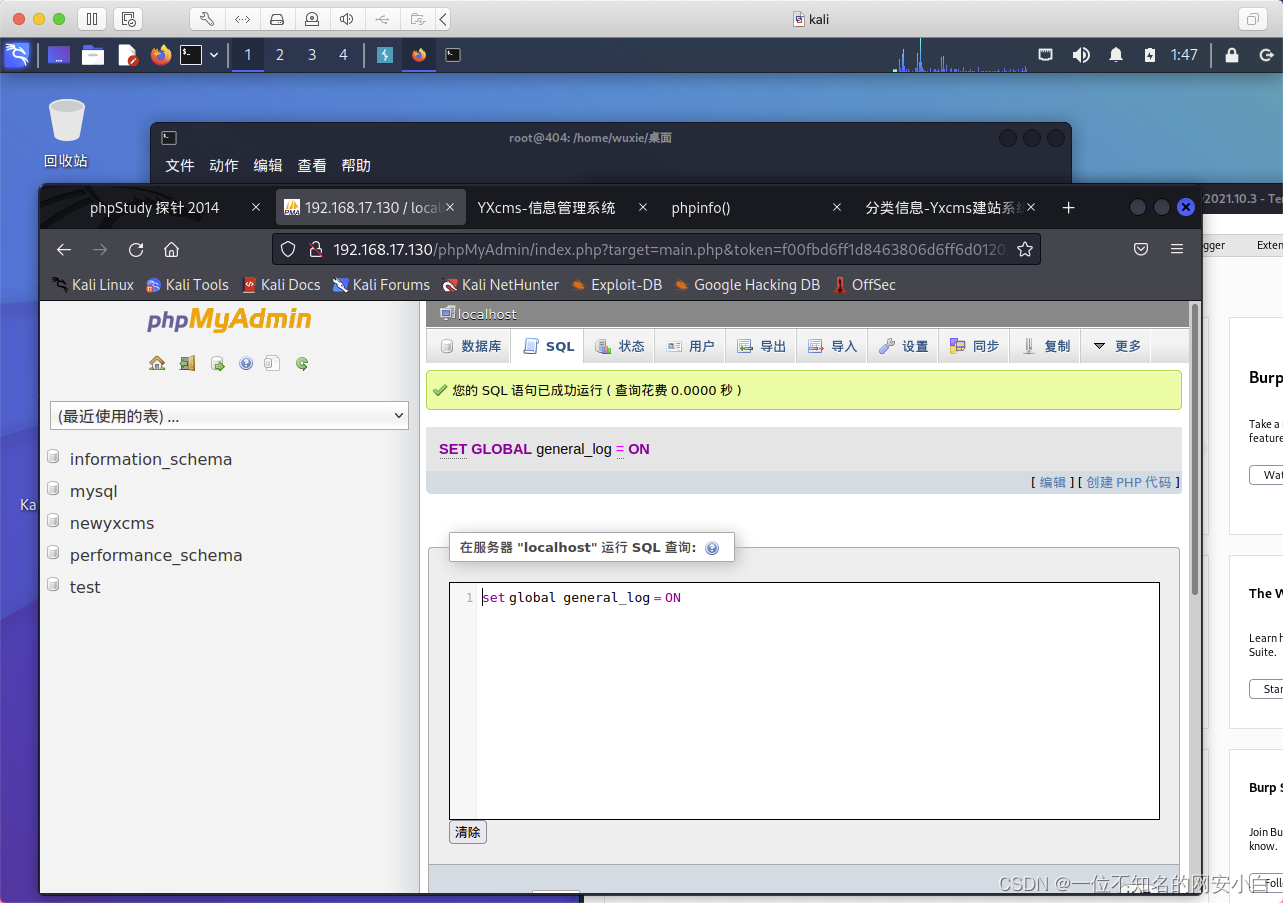The image size is (1283, 903).
Task: Click the lock screen icon in panel
Action: tap(1232, 55)
